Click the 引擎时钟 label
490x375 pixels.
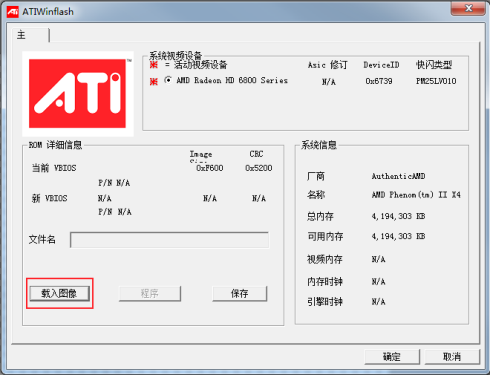(x=325, y=302)
